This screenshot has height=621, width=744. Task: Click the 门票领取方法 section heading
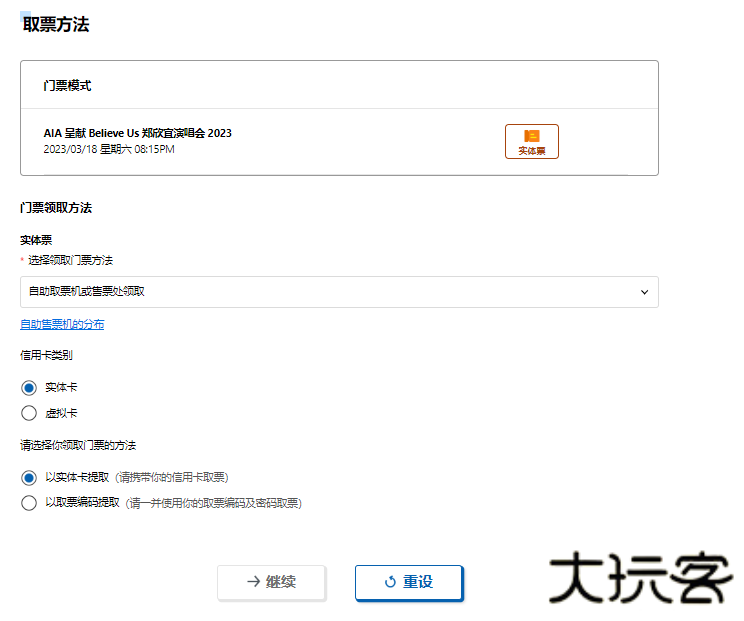pyautogui.click(x=56, y=208)
